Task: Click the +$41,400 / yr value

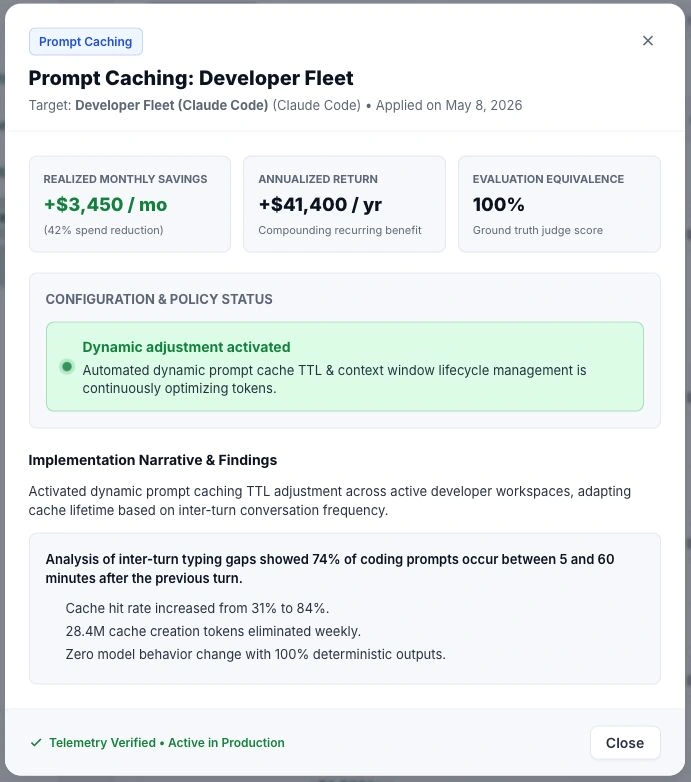Action: click(320, 204)
